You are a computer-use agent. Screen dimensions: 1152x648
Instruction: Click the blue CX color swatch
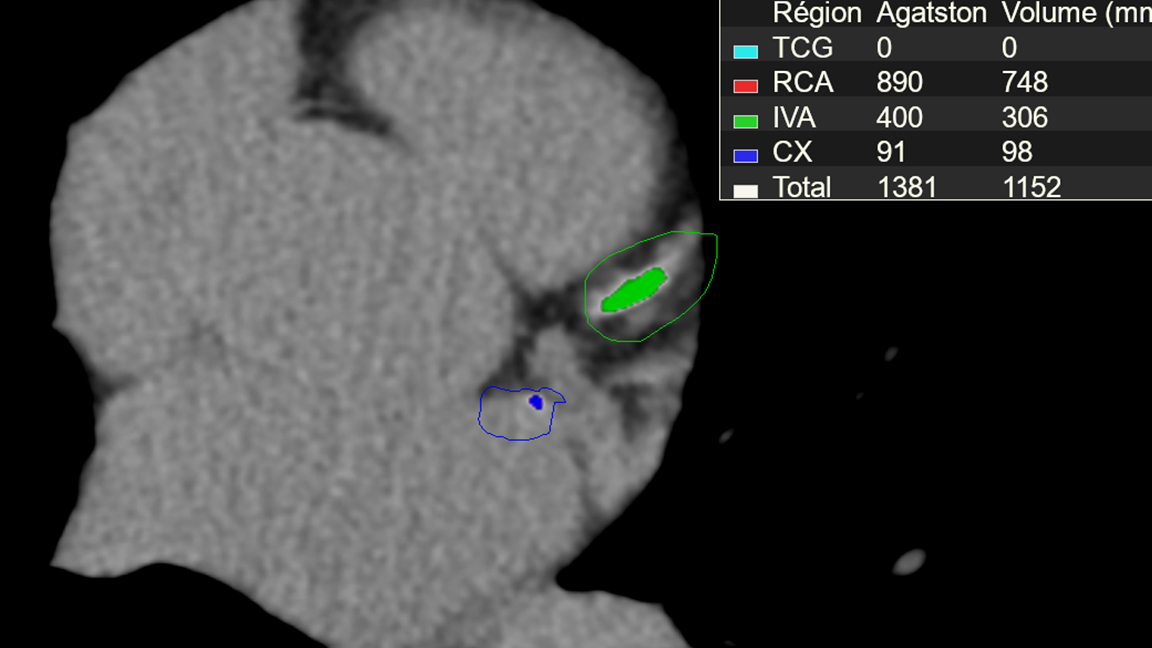(746, 156)
